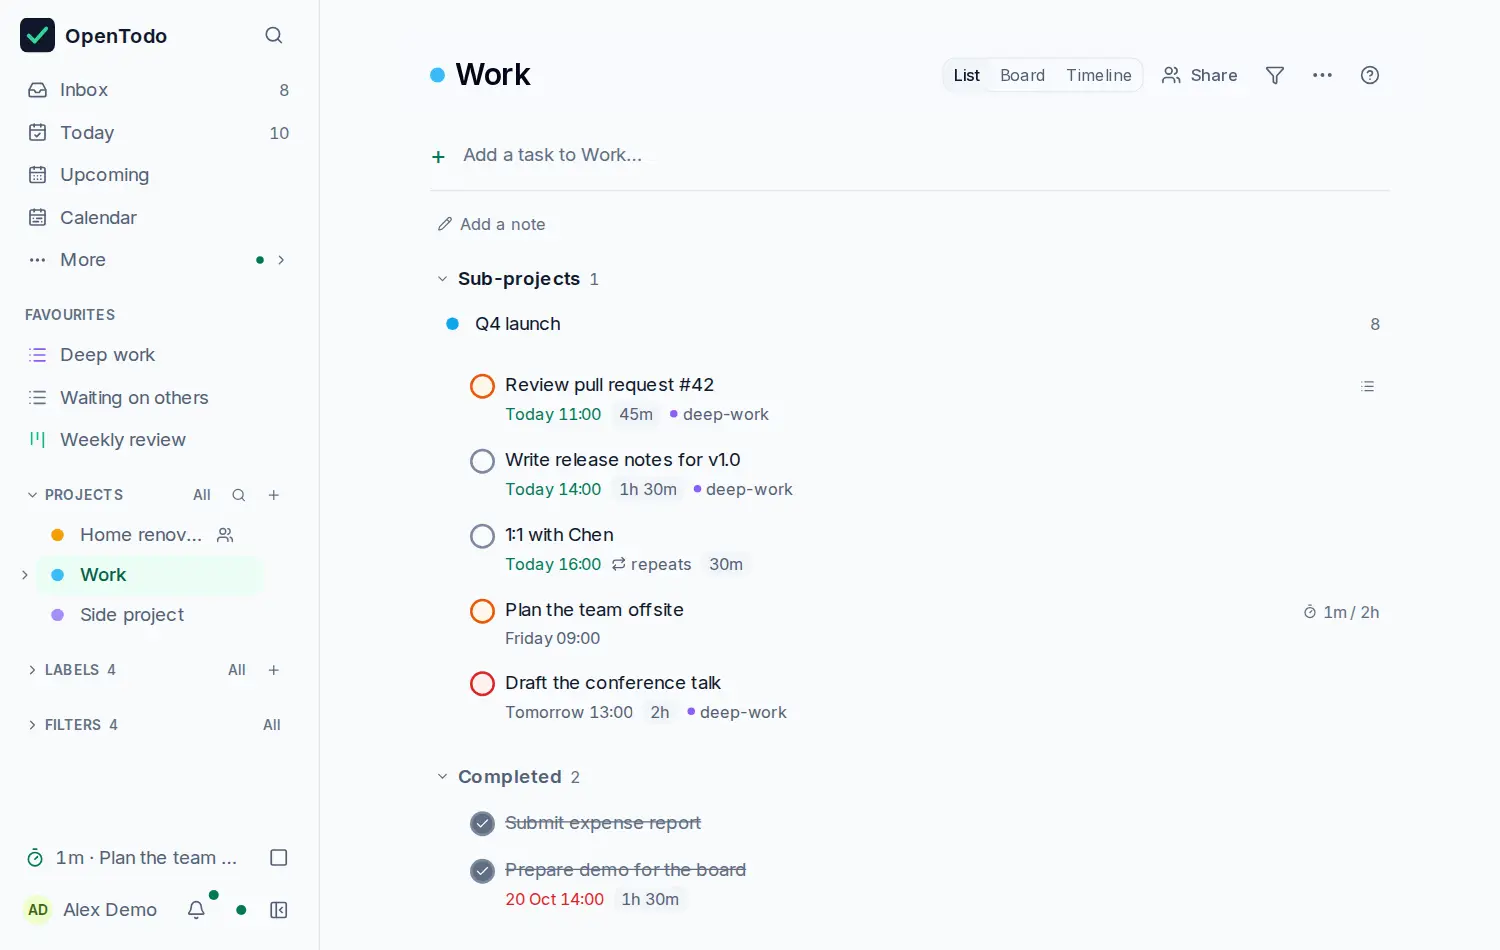This screenshot has width=1500, height=950.
Task: Open the Today view
Action: 159,133
